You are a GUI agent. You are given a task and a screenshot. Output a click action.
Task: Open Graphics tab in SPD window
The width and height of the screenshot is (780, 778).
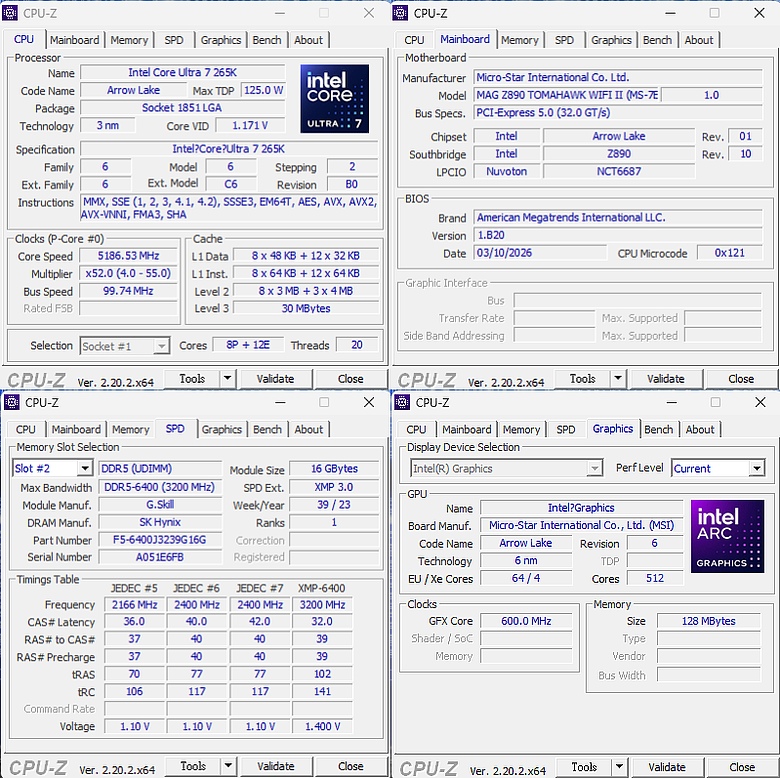(221, 429)
